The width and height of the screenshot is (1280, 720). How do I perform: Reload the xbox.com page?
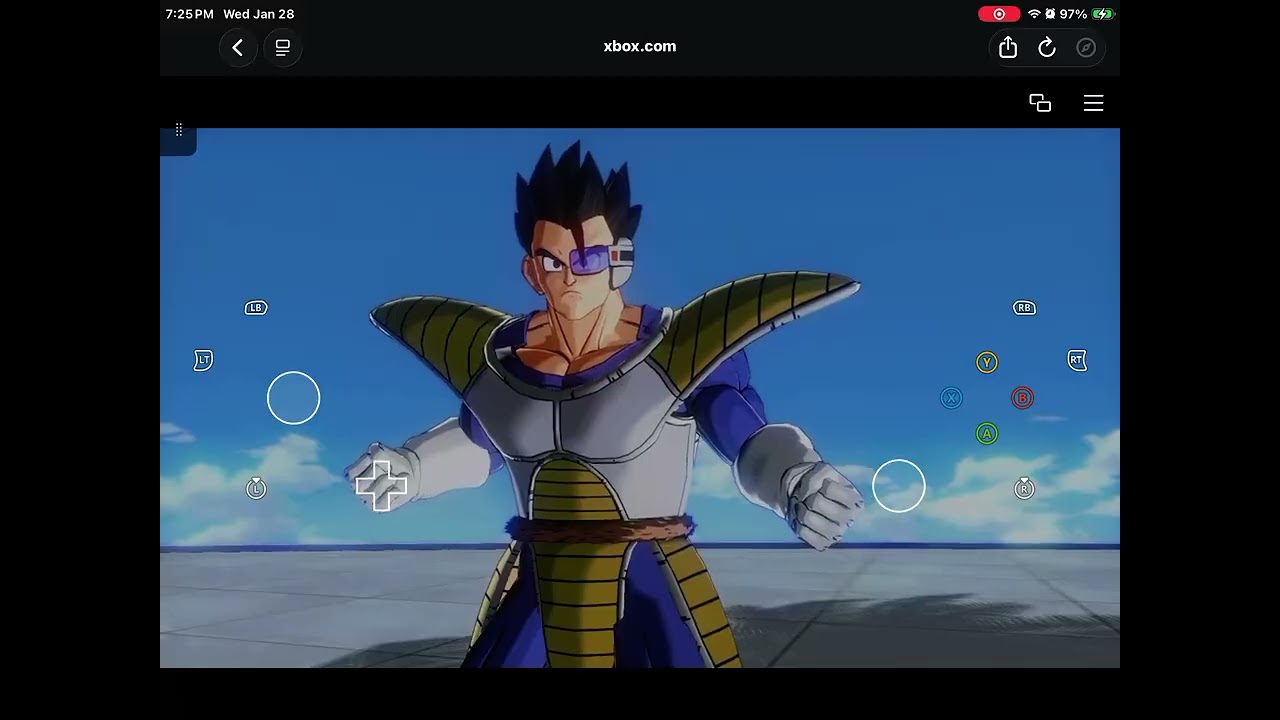[x=1047, y=47]
